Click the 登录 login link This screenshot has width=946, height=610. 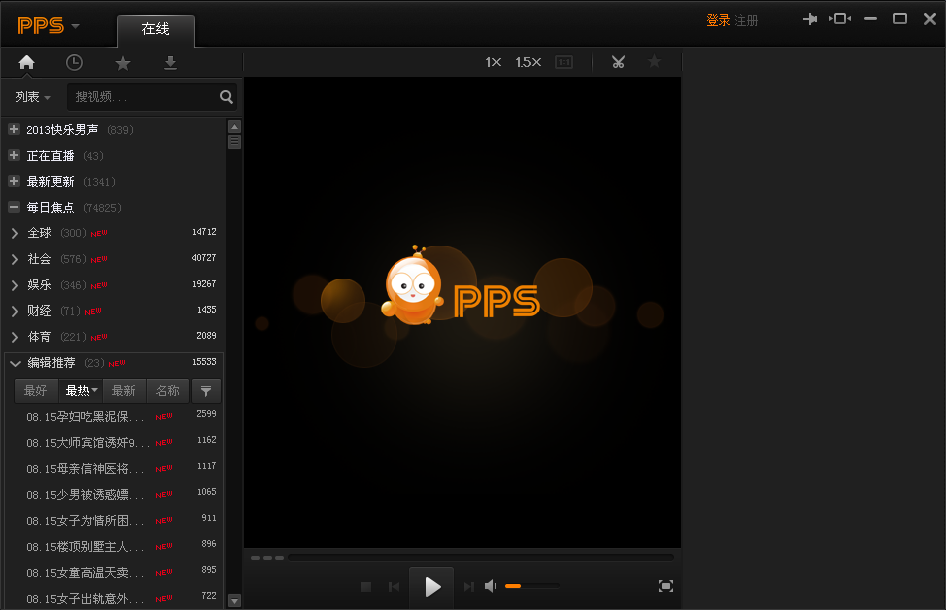click(718, 20)
